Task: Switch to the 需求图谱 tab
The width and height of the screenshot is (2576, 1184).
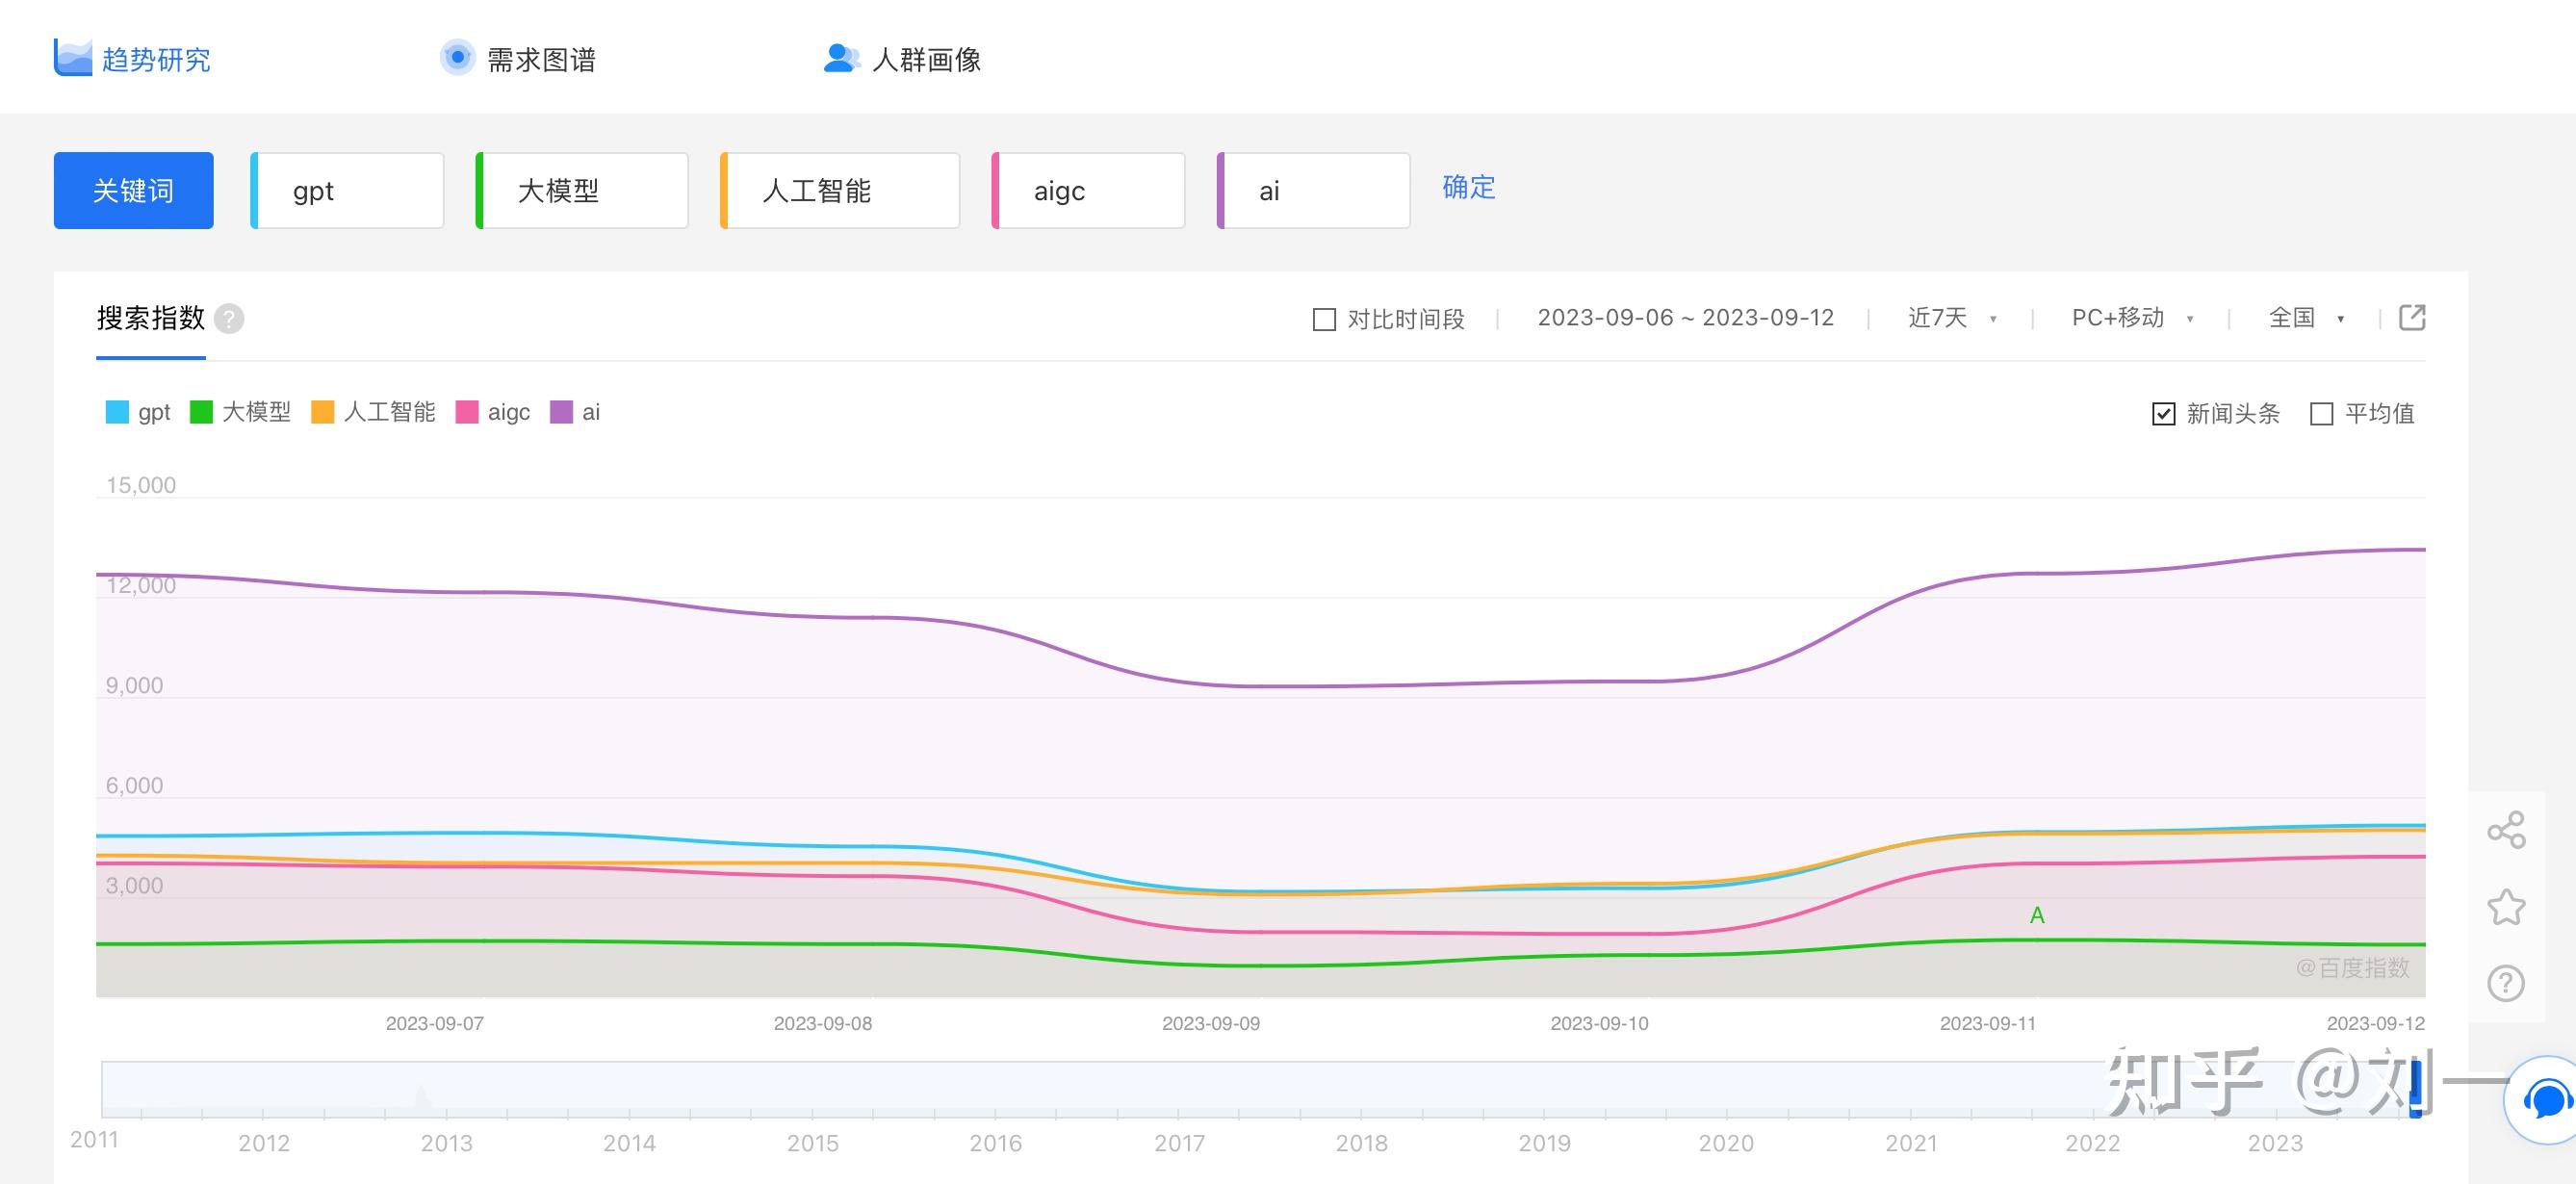Action: coord(541,59)
